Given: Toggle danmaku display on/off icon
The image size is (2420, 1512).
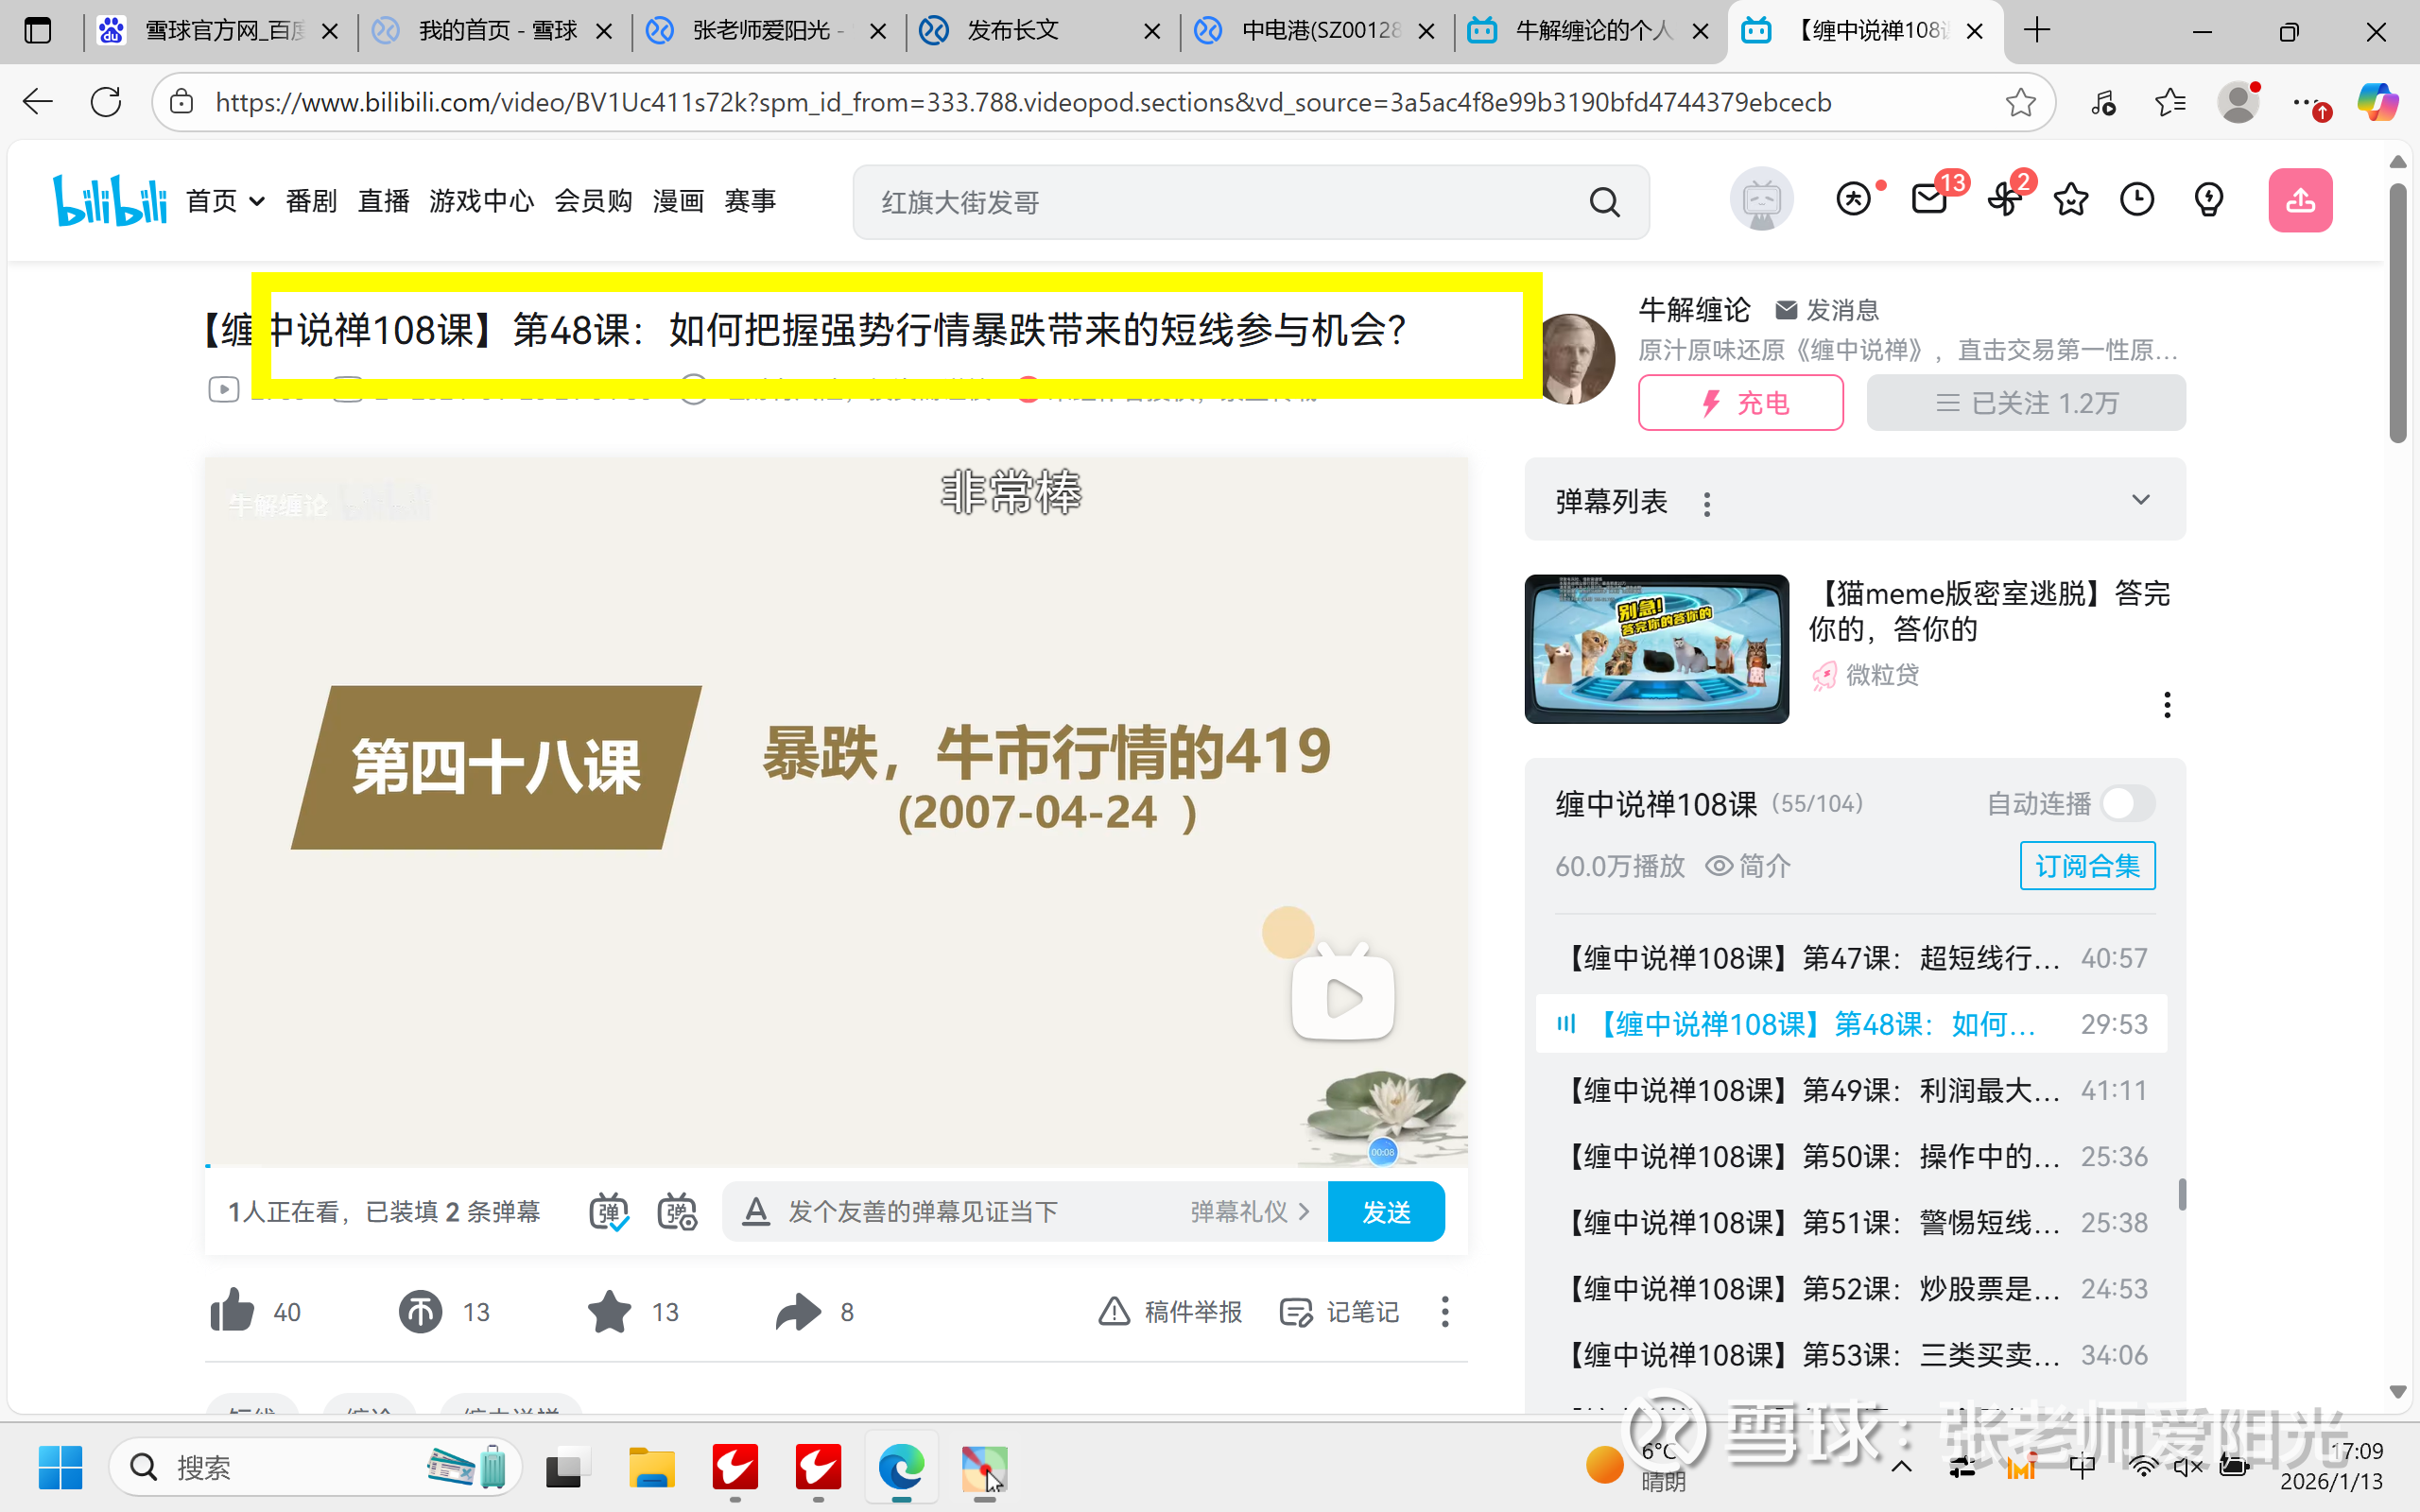Looking at the screenshot, I should [608, 1212].
